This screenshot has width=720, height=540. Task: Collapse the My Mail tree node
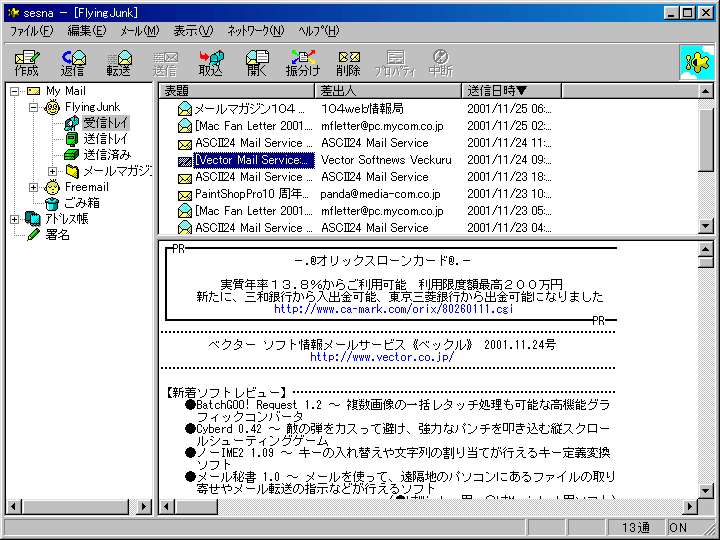click(15, 91)
